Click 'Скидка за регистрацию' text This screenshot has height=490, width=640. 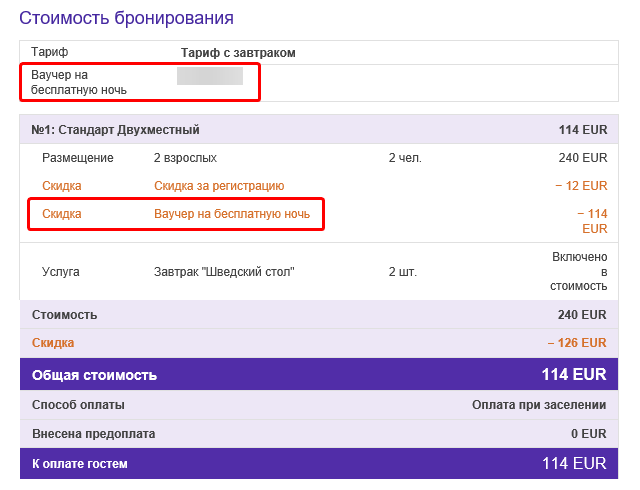coord(219,186)
